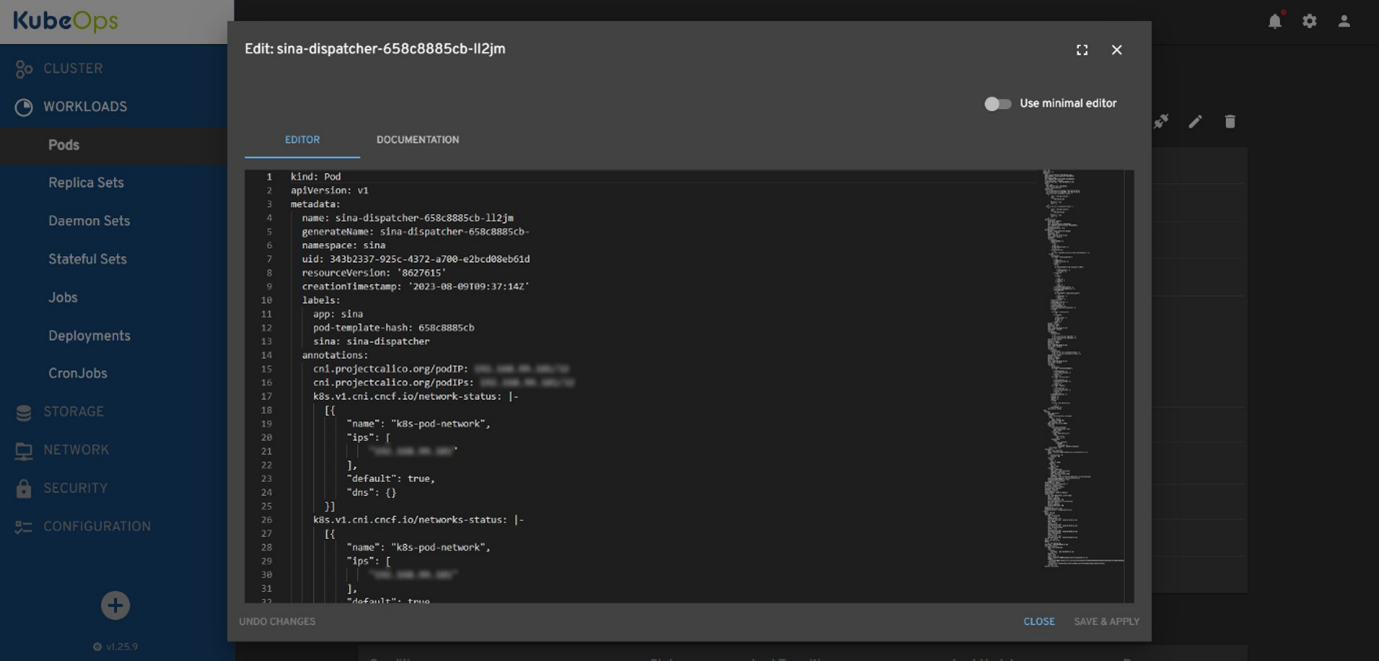
Task: Click the trash delete icon
Action: pyautogui.click(x=1230, y=122)
